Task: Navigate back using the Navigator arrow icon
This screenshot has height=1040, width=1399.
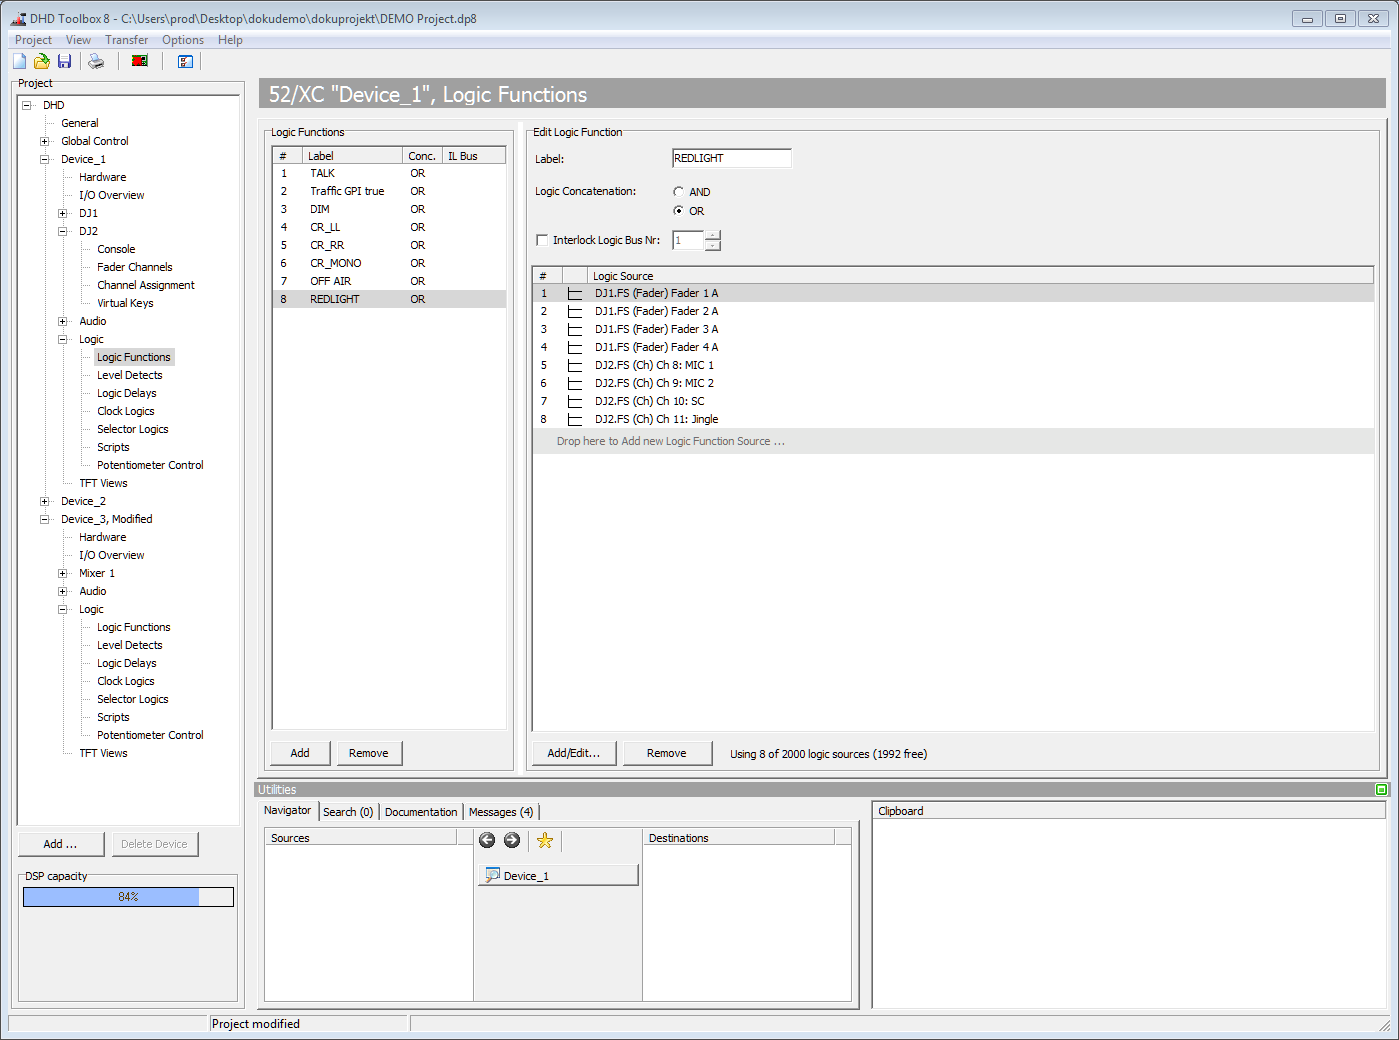Action: click(x=487, y=840)
